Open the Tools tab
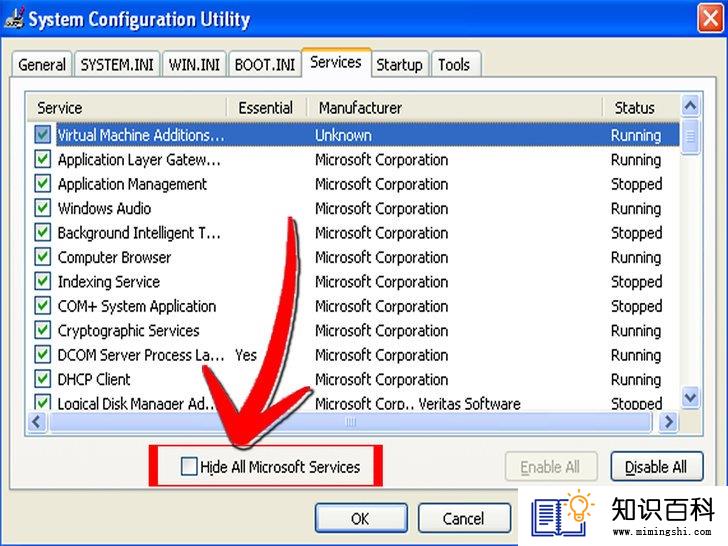The image size is (728, 546). pyautogui.click(x=454, y=64)
